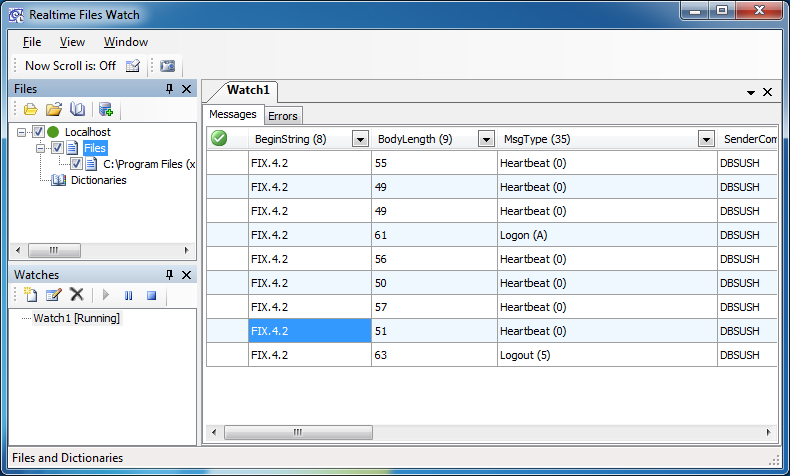Image resolution: width=790 pixels, height=476 pixels.
Task: Click the camera snapshot icon in main toolbar
Action: [167, 66]
